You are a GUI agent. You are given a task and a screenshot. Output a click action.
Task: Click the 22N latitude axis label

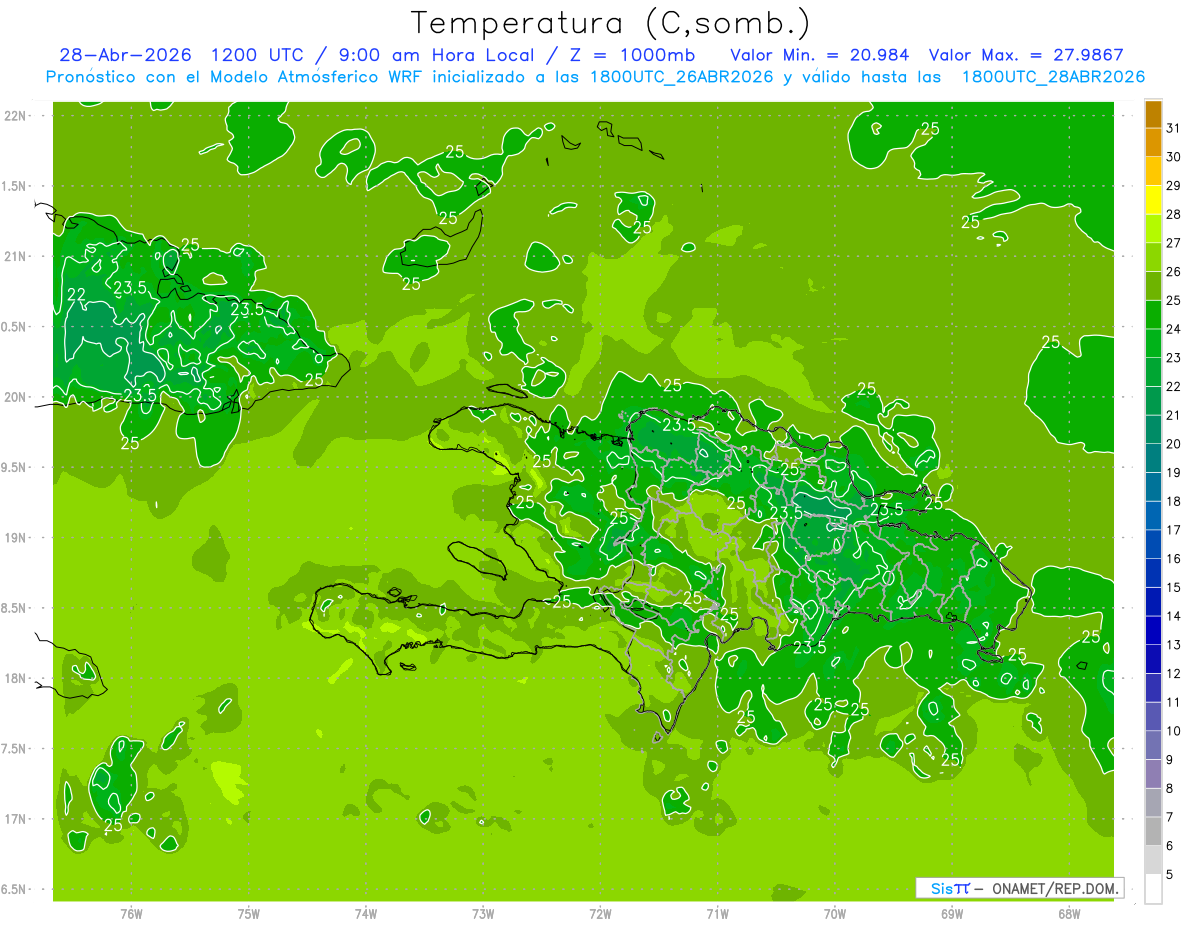click(16, 116)
